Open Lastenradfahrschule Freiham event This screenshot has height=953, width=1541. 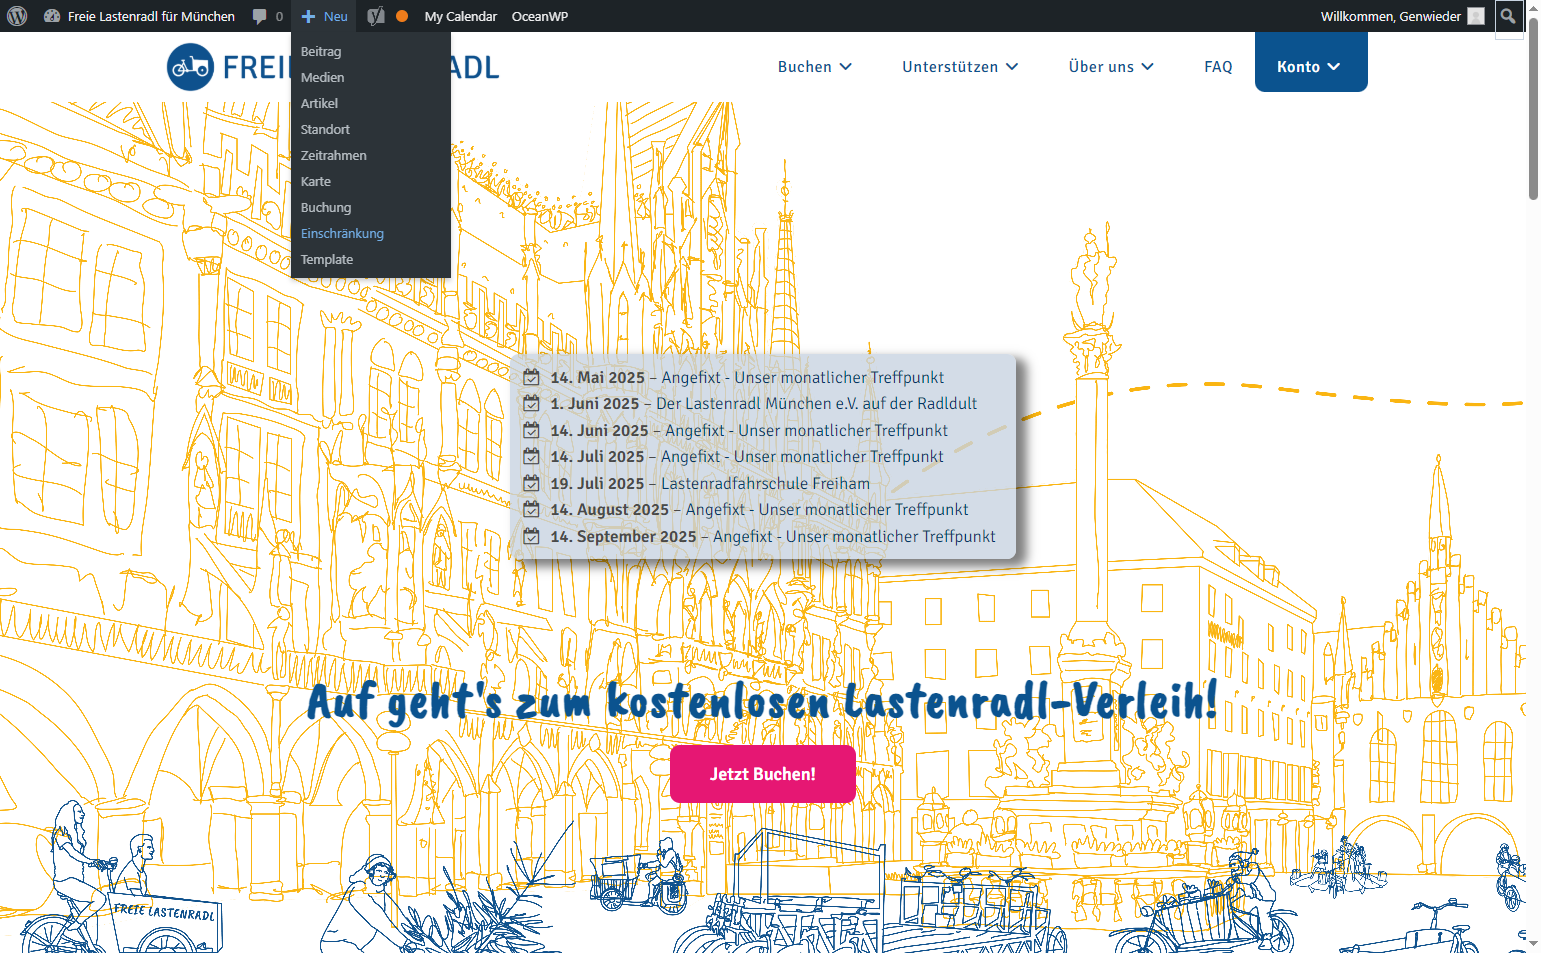[x=765, y=483]
